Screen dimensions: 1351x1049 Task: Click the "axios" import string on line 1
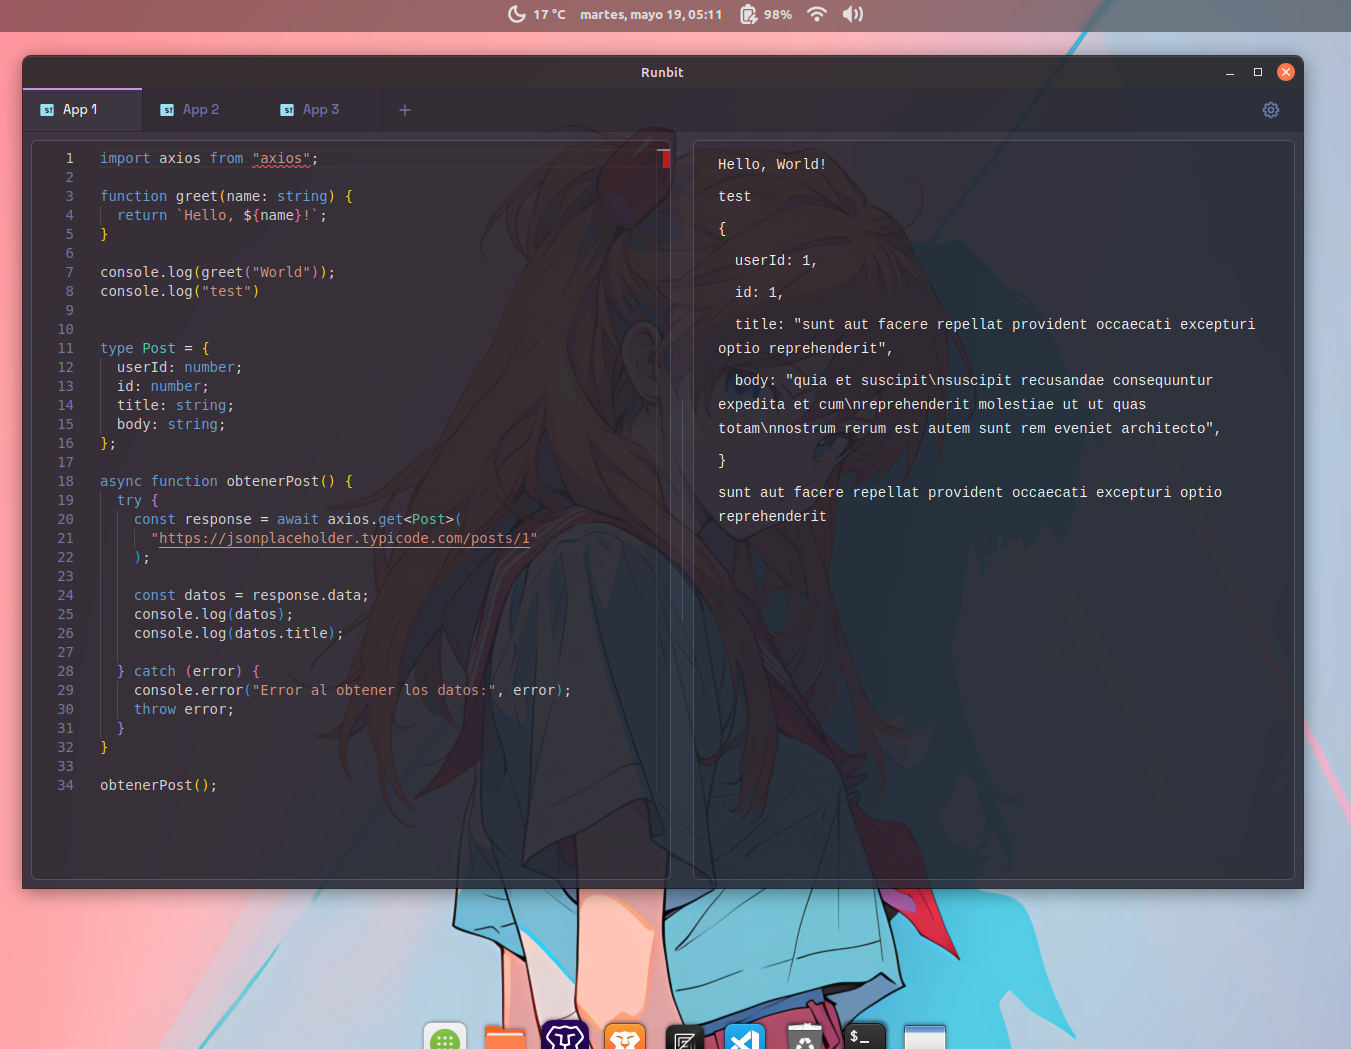281,158
